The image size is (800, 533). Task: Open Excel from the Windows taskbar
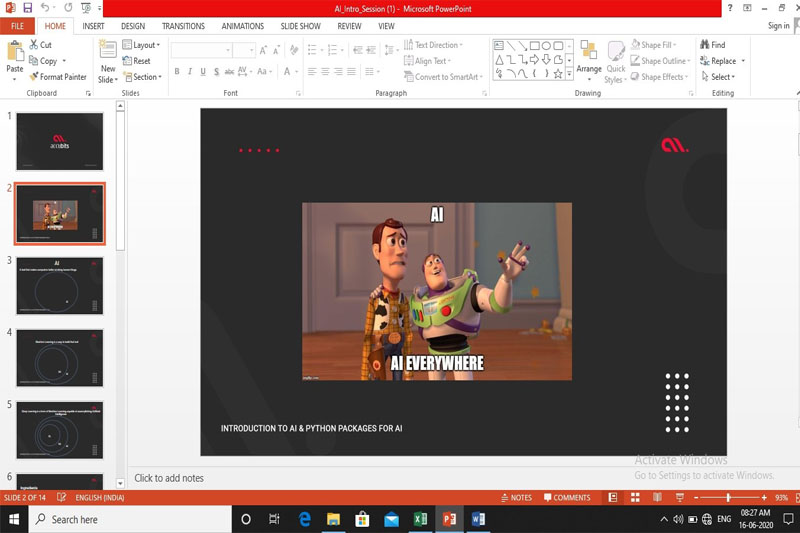[x=421, y=519]
